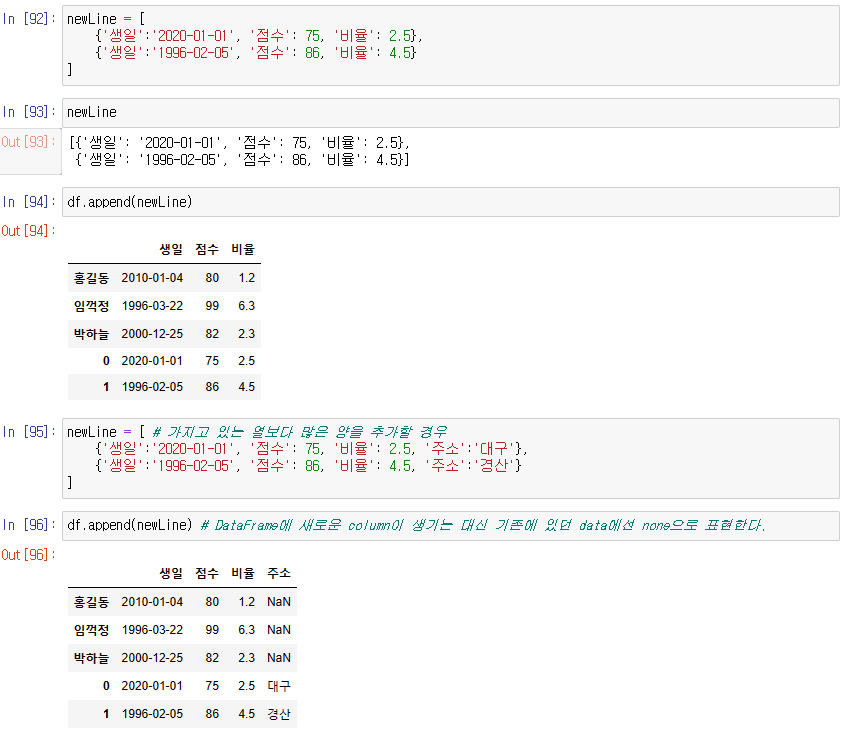Click the 임꺽정 row index in Out [94] table
The width and height of the screenshot is (845, 734).
coord(92,306)
